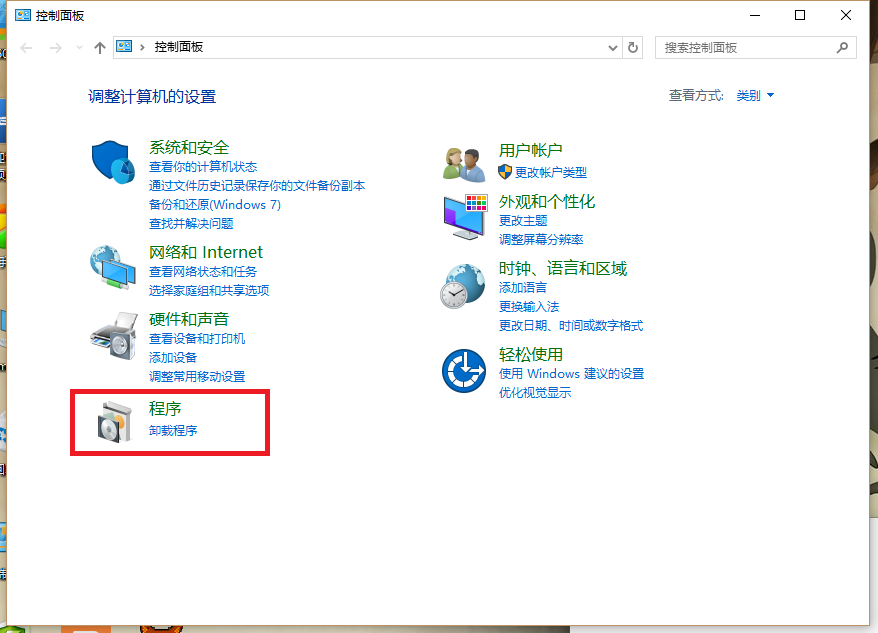Click the forward navigation arrow
878x633 pixels.
pyautogui.click(x=55, y=48)
